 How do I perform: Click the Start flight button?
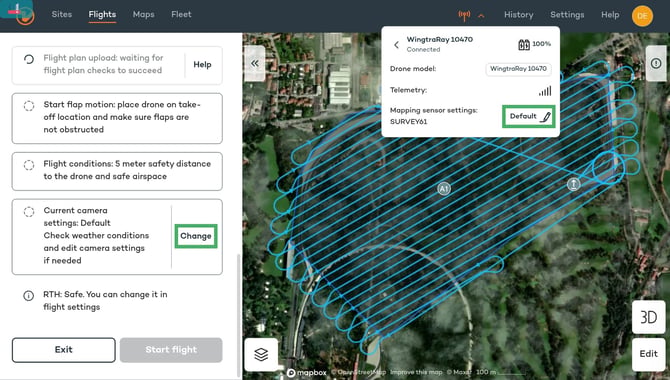[171, 350]
